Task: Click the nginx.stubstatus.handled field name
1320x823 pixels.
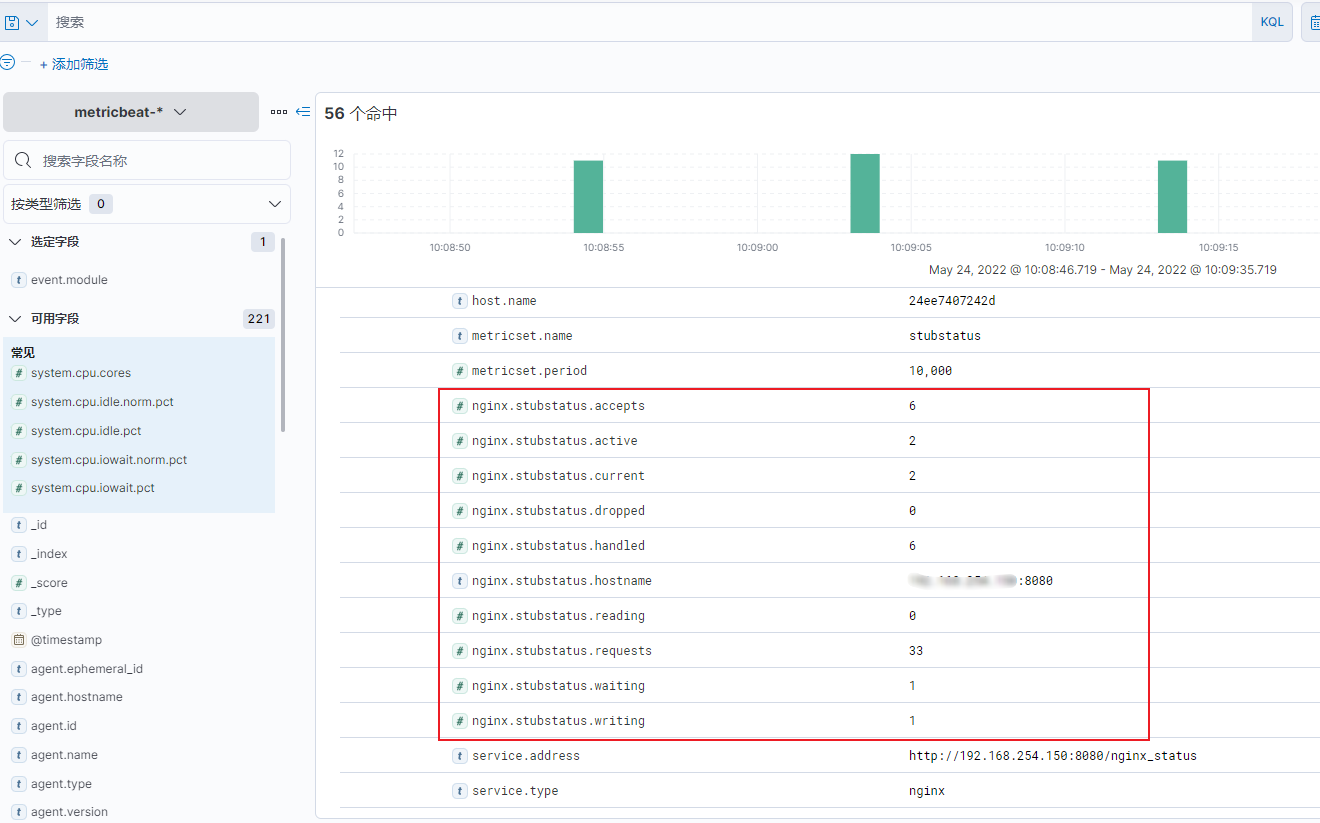Action: pos(558,546)
